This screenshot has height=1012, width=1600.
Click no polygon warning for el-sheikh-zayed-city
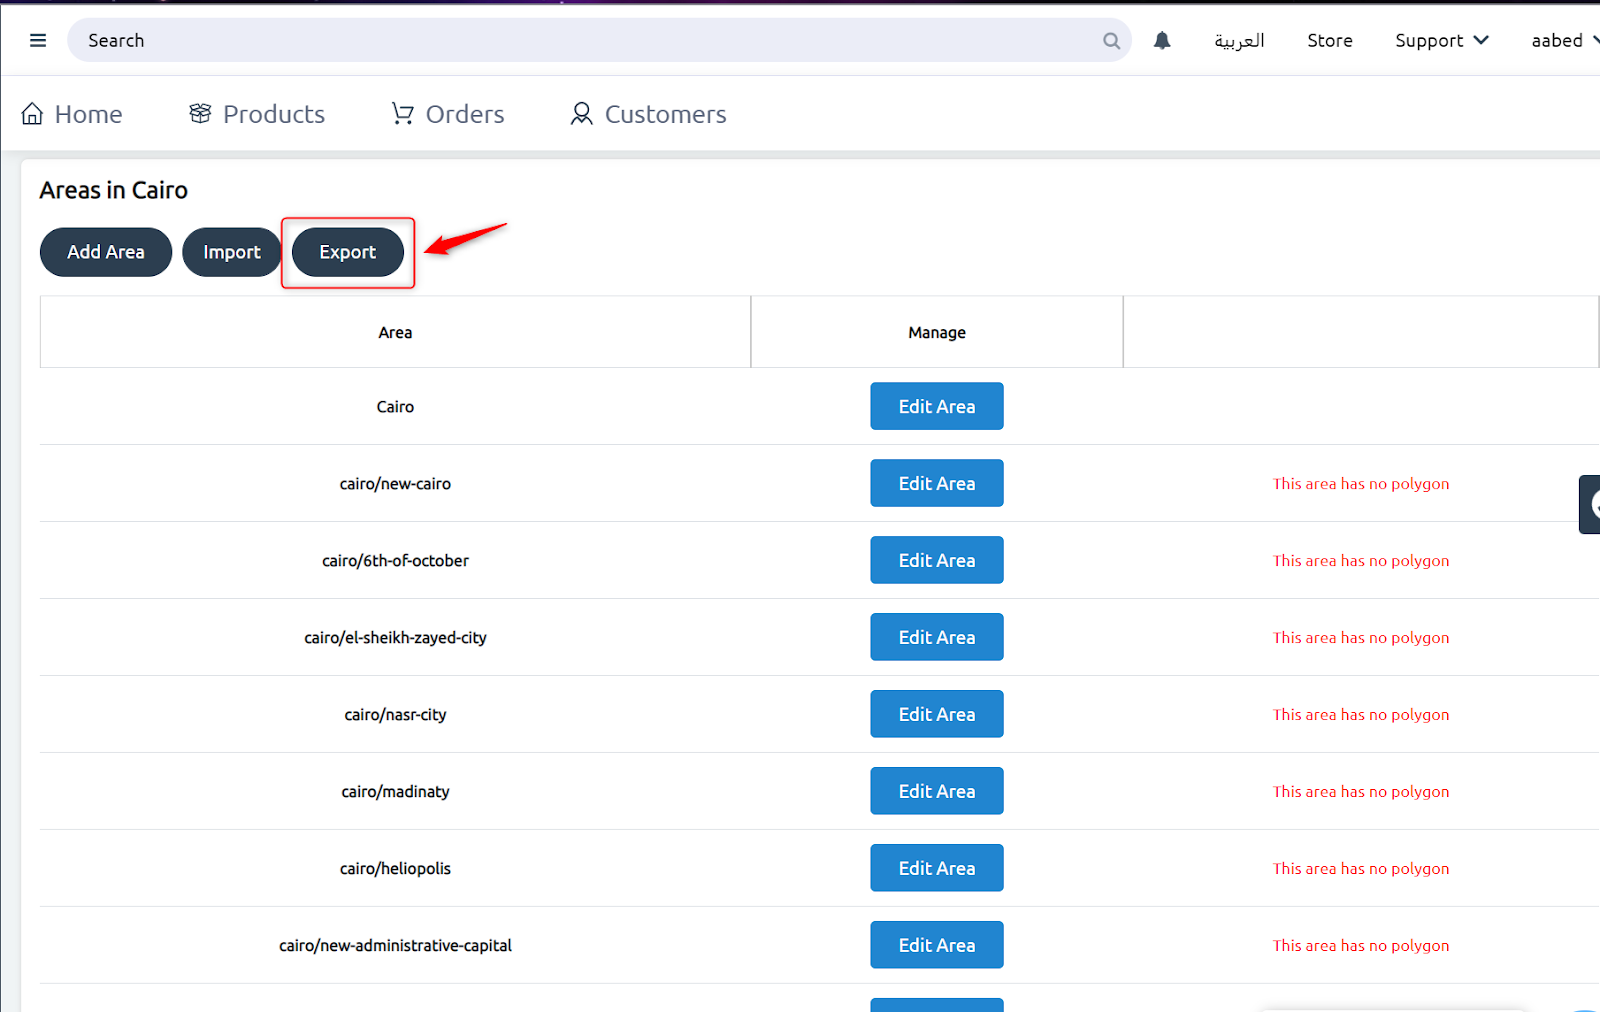[x=1360, y=638]
